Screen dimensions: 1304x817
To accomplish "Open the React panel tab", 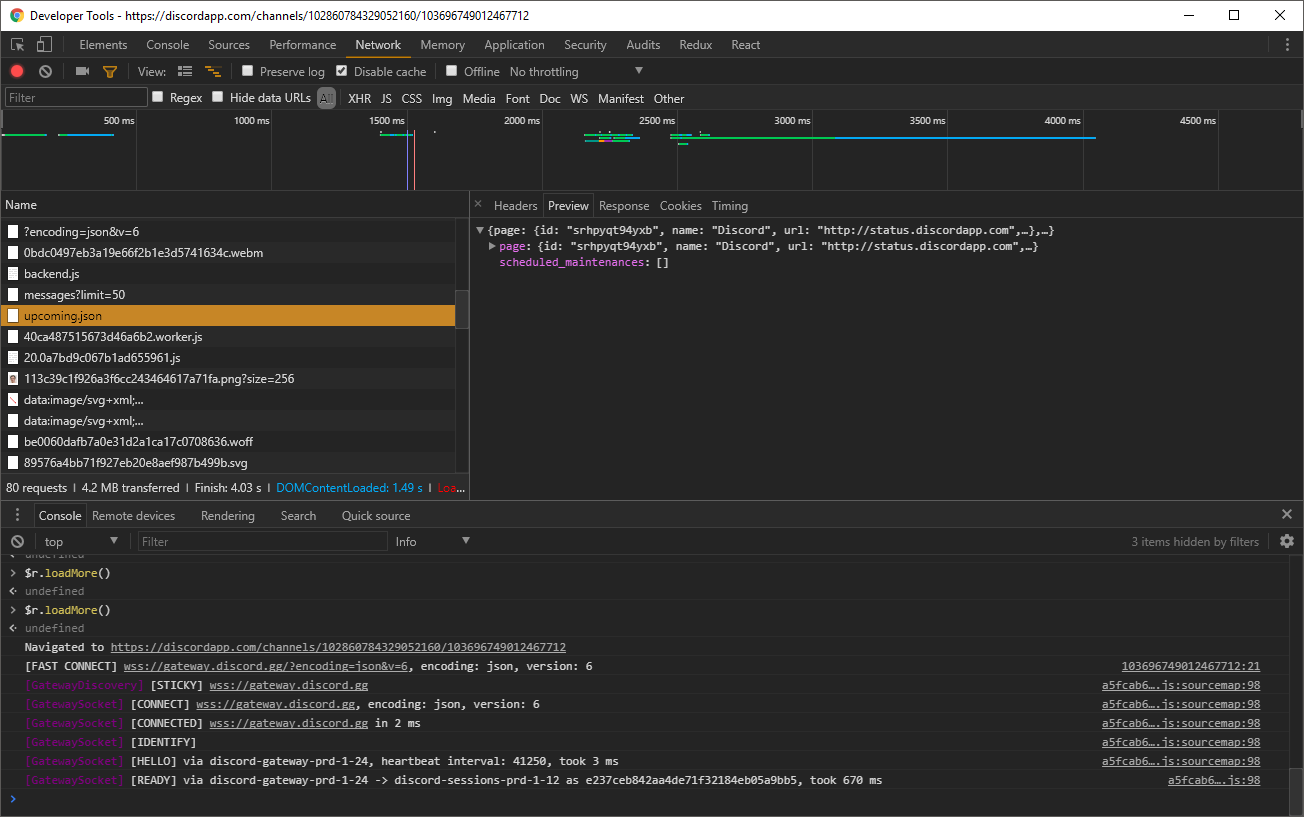I will click(745, 45).
